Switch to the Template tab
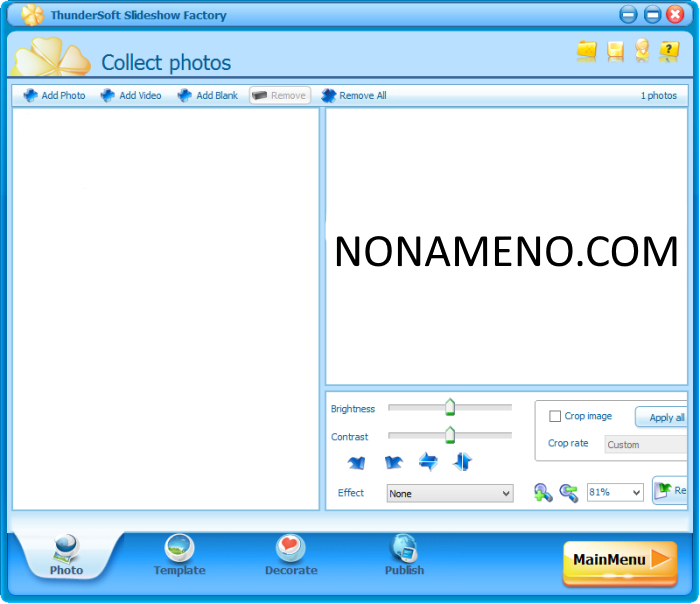 [179, 556]
